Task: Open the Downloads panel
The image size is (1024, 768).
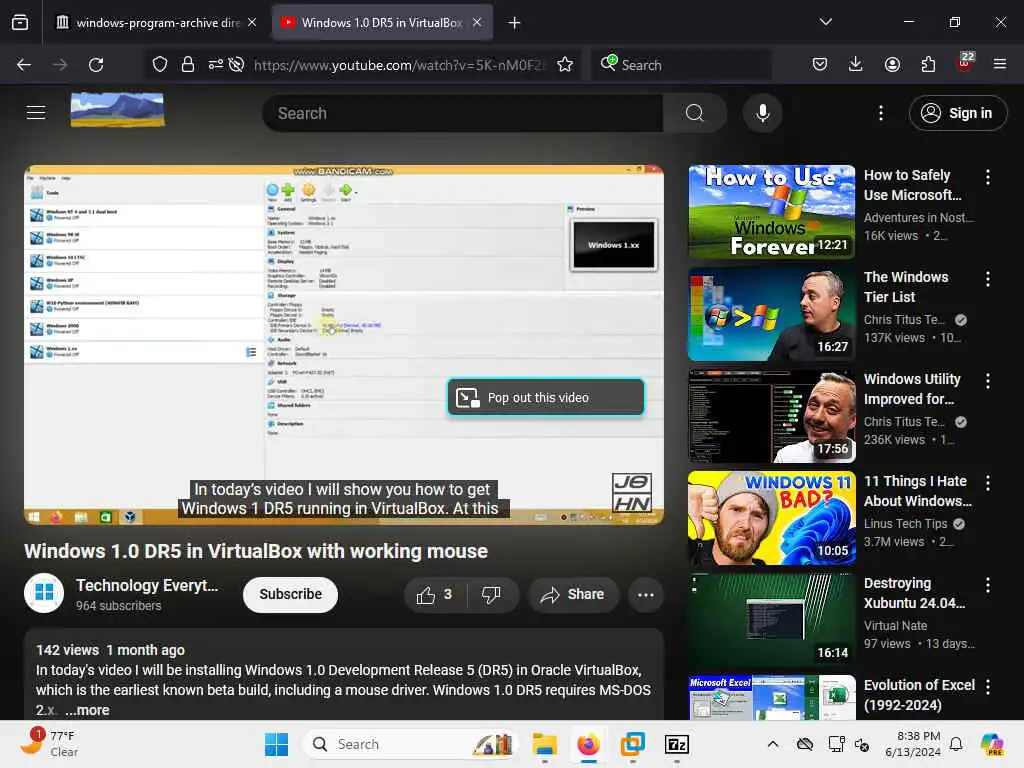Action: [x=856, y=64]
